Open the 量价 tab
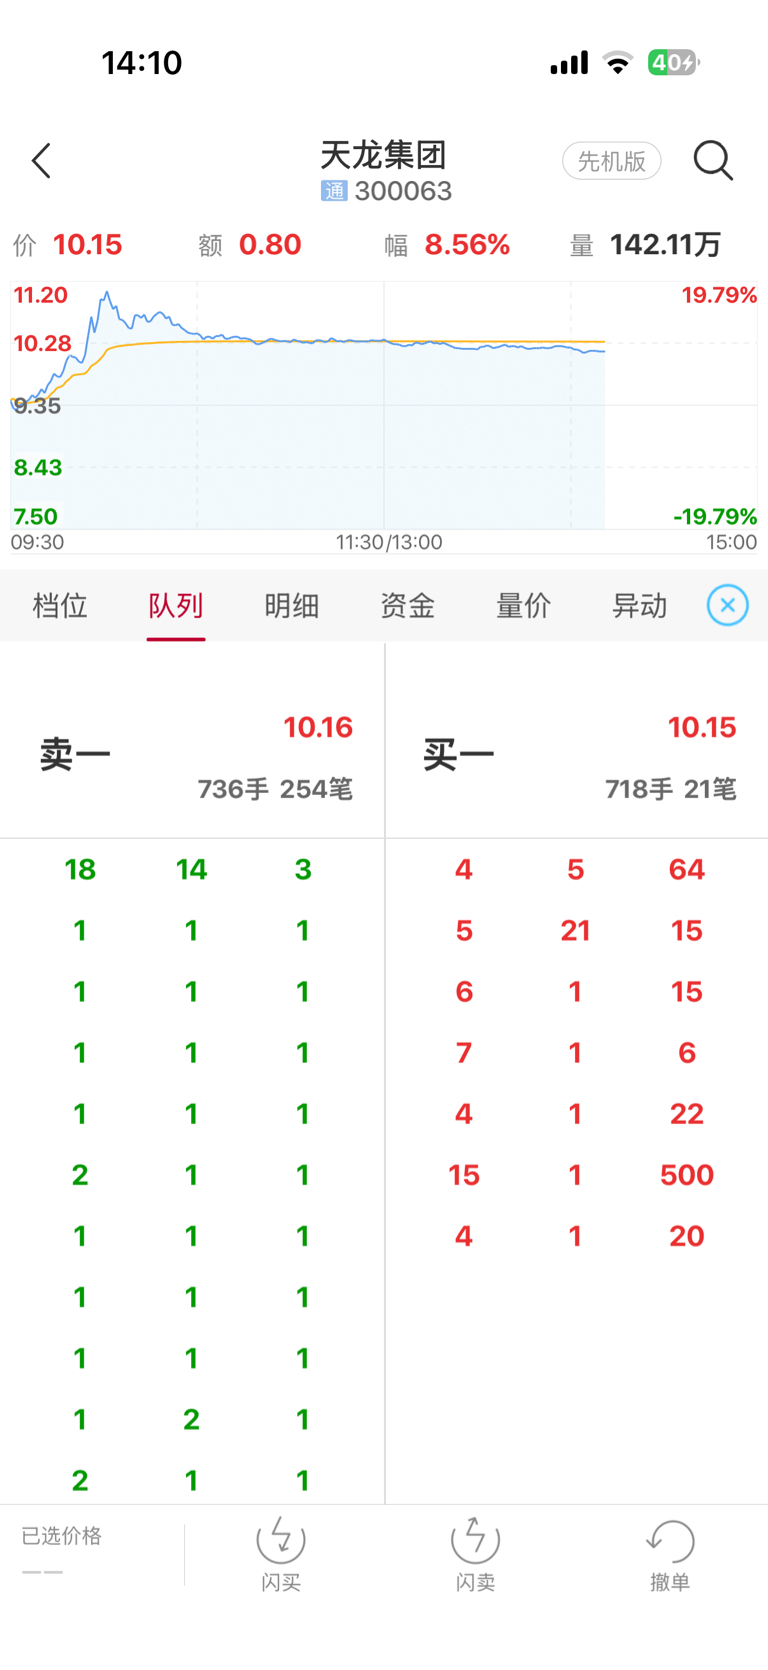 pos(524,605)
